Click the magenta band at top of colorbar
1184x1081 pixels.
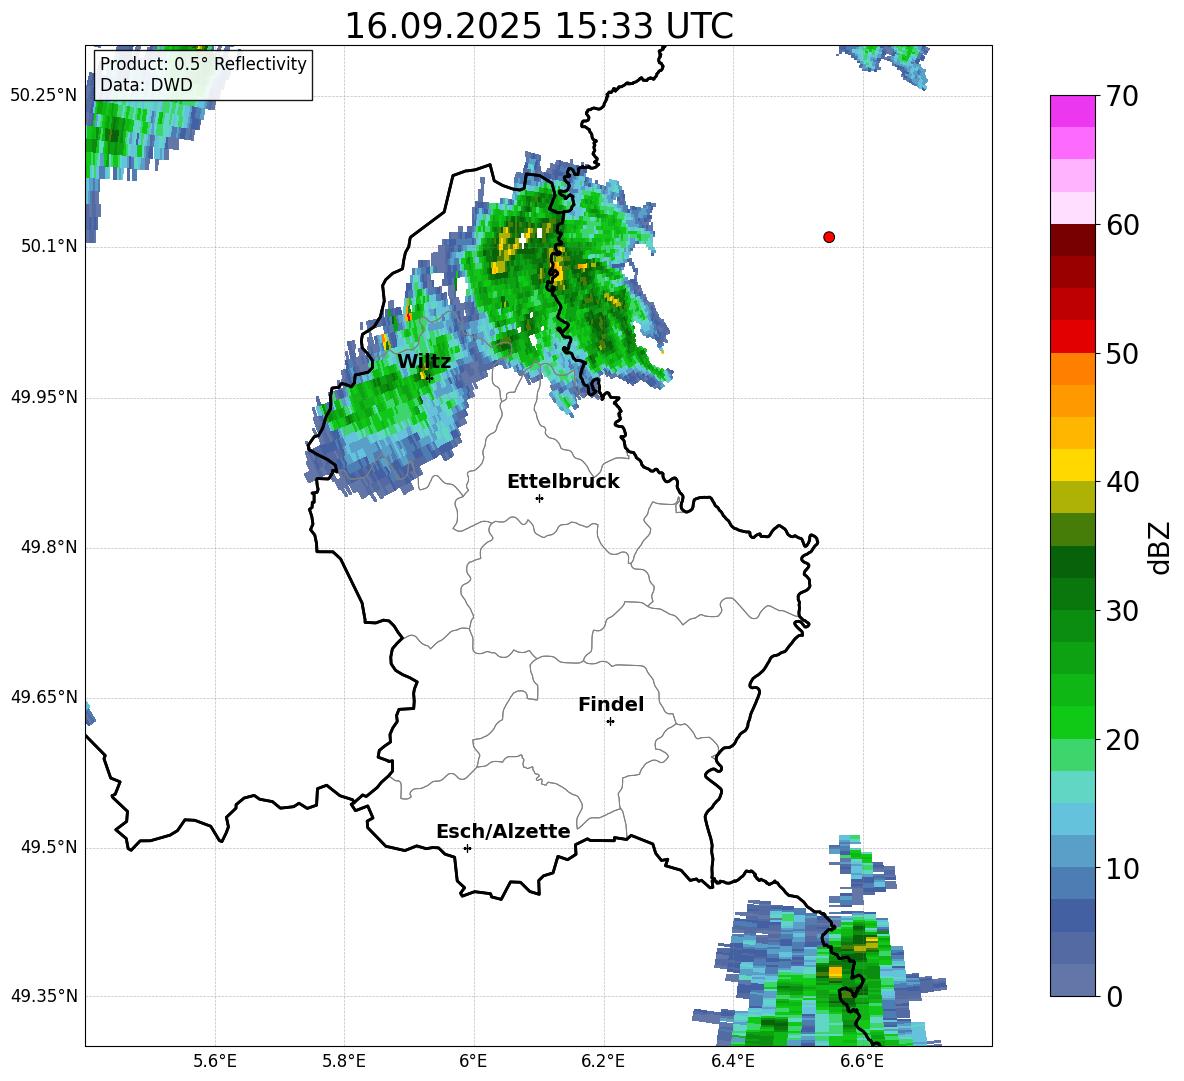[x=1073, y=111]
